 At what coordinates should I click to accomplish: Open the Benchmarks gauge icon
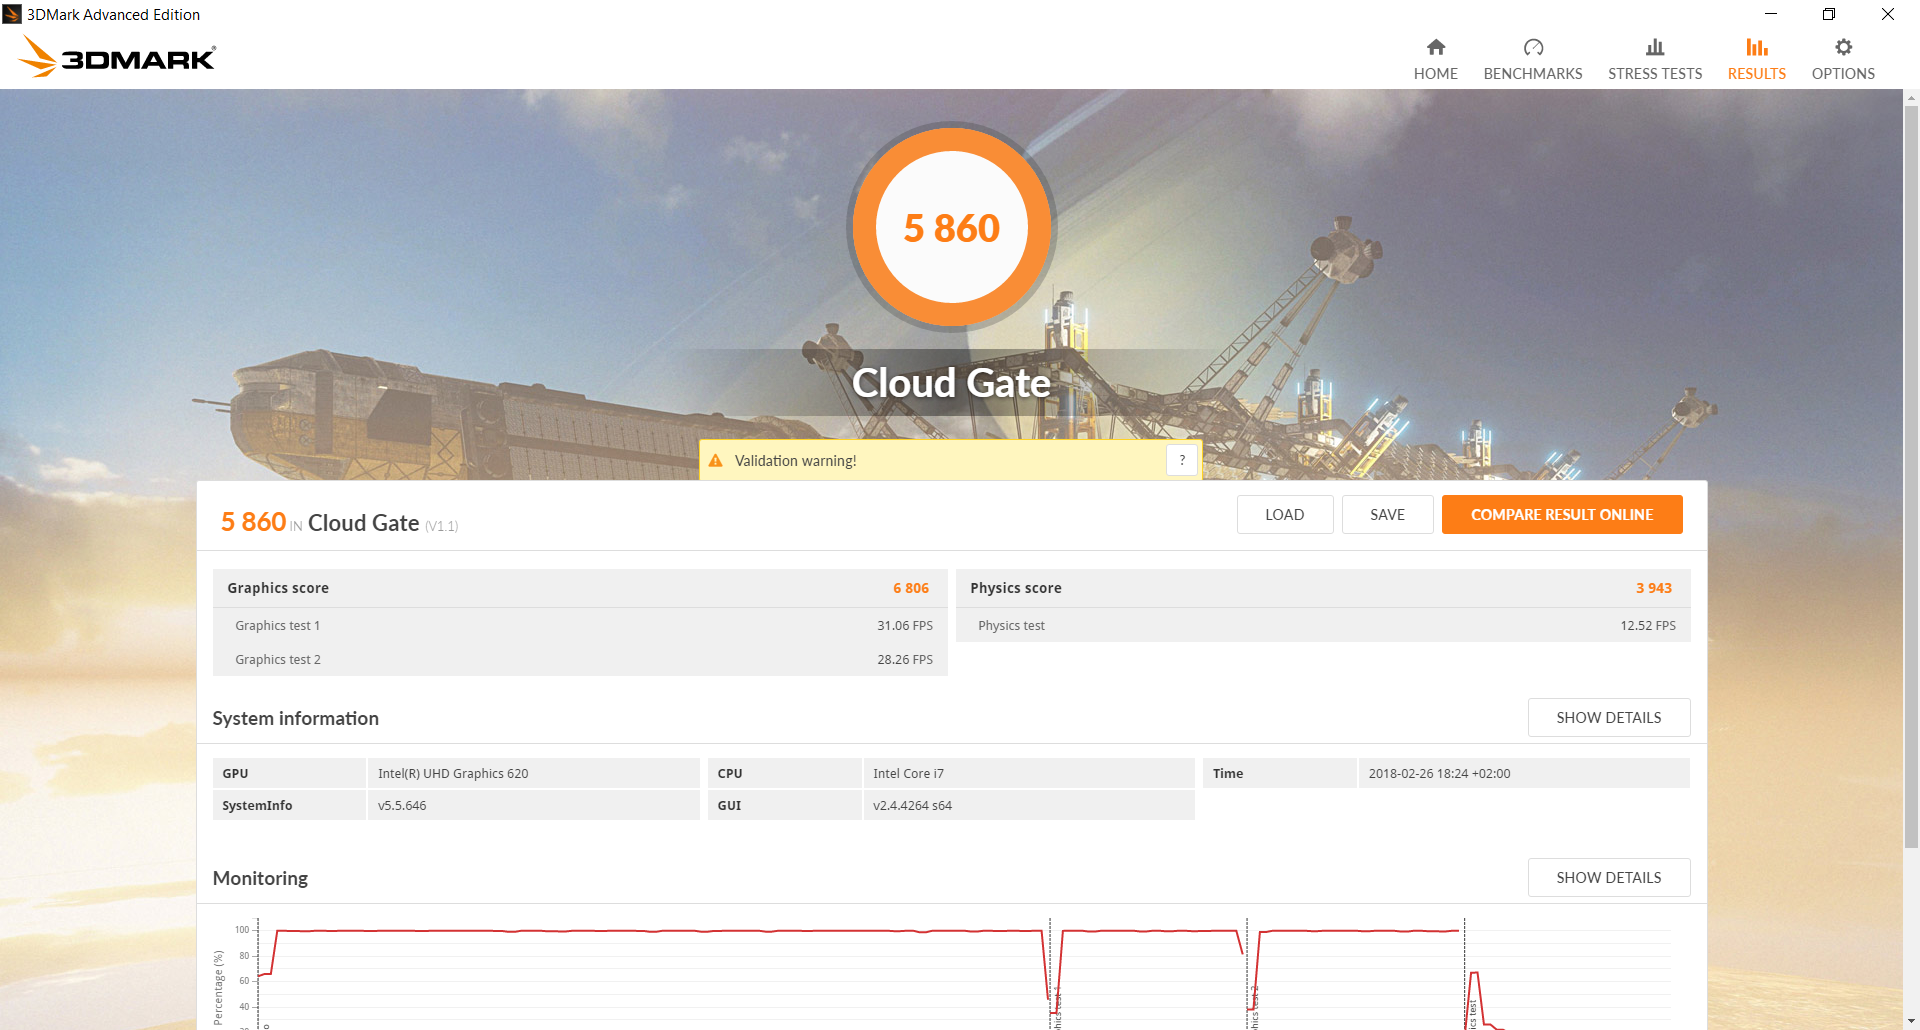1533,47
